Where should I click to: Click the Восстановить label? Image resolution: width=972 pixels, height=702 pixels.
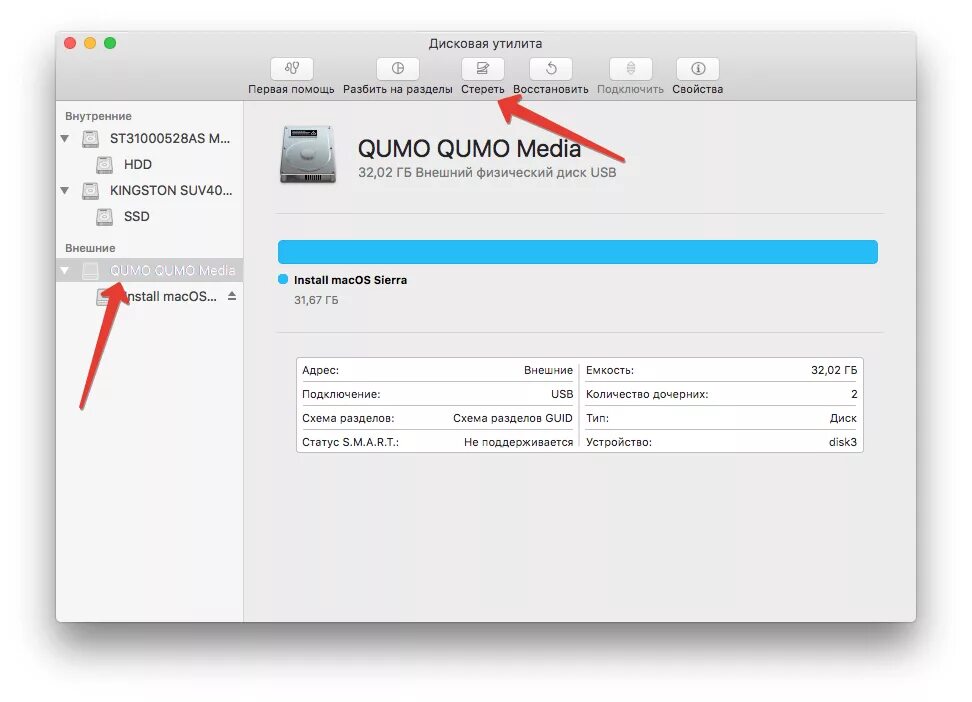tap(550, 89)
